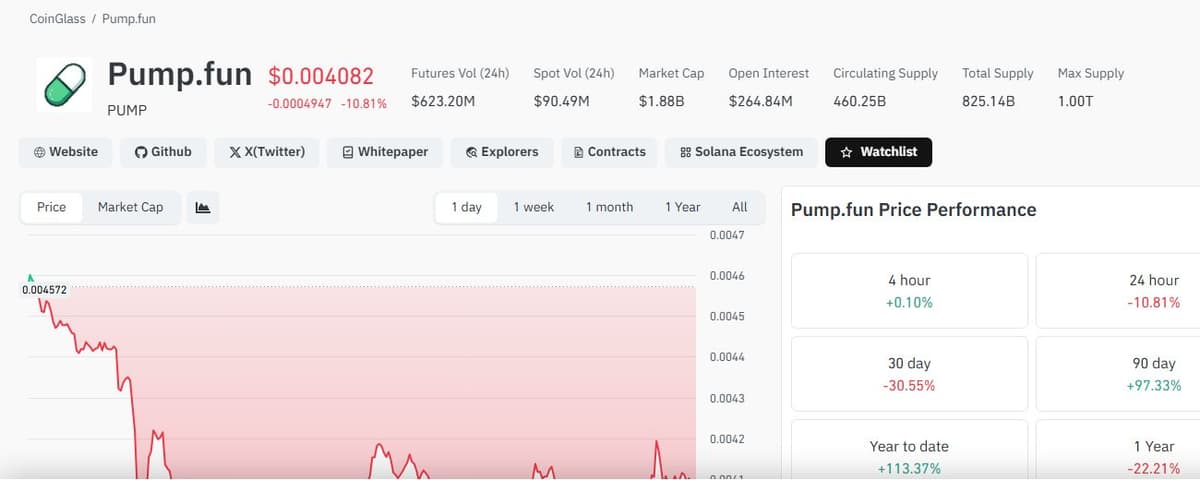1200x480 pixels.
Task: Click the green high marker arrow on chart
Action: 30,277
